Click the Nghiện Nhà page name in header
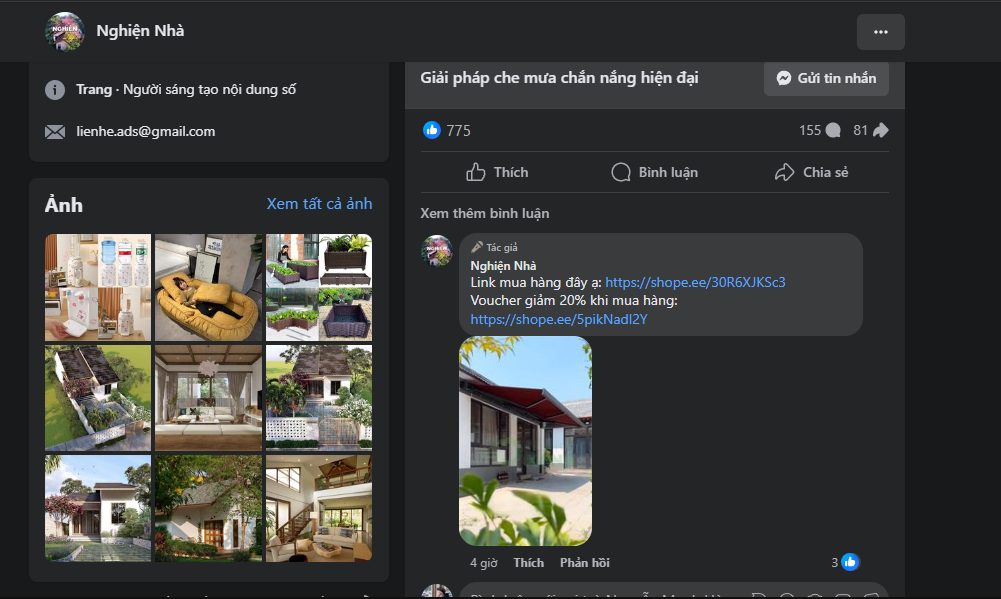Viewport: 1001px width, 599px height. (140, 31)
